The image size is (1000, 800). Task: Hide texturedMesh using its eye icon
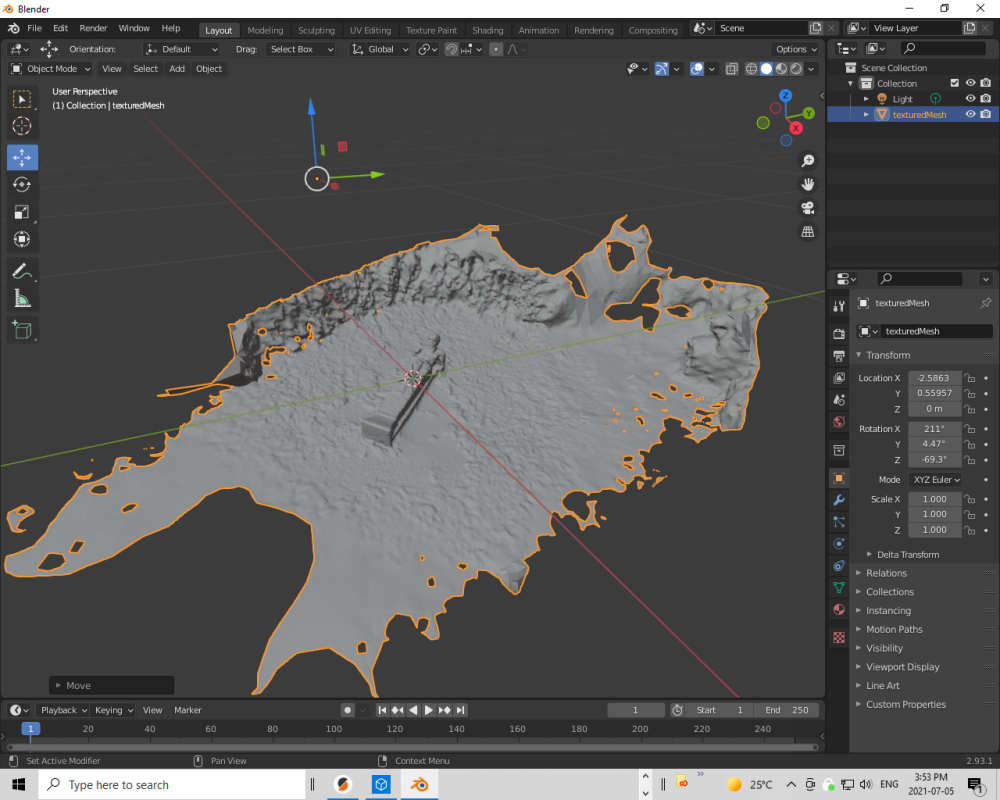point(970,115)
